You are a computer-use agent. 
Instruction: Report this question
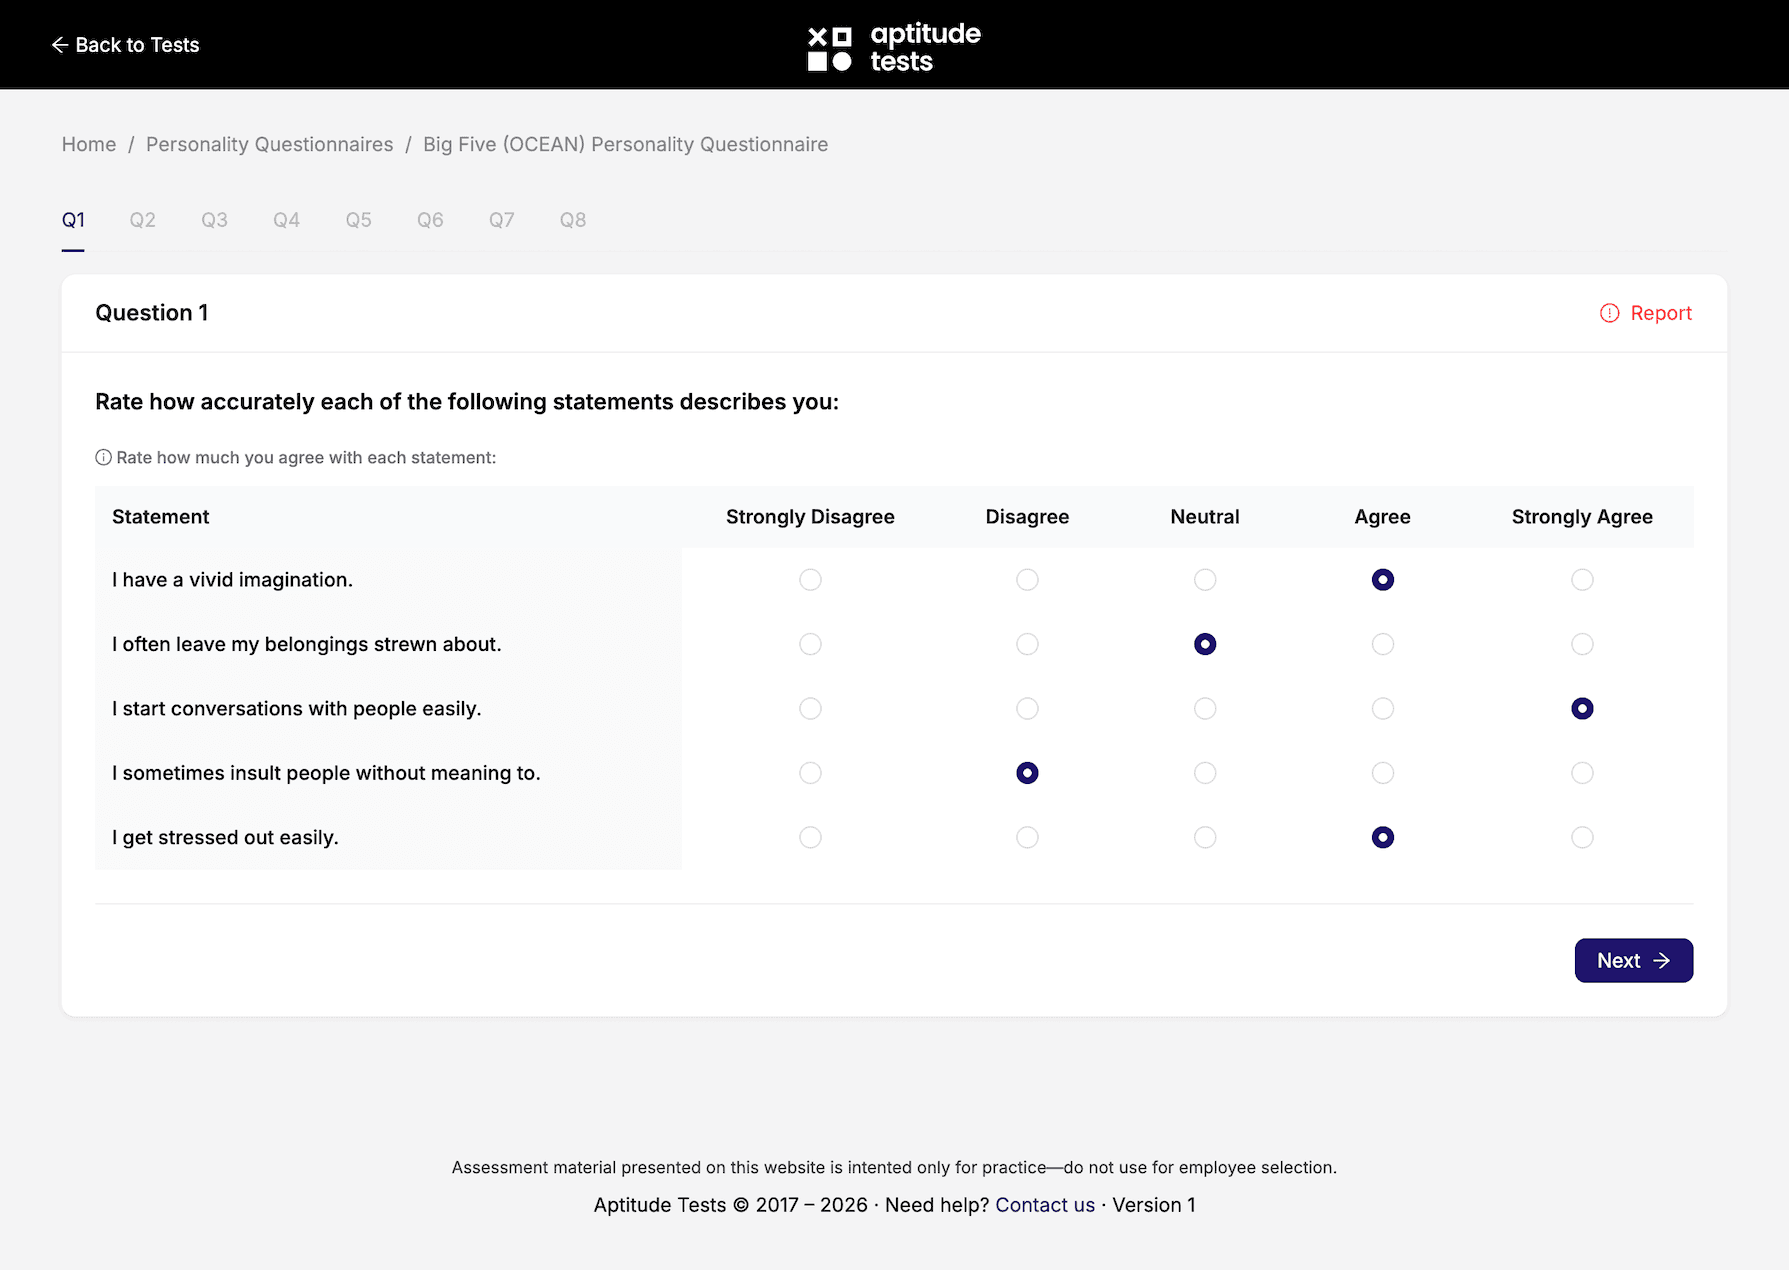click(1646, 313)
